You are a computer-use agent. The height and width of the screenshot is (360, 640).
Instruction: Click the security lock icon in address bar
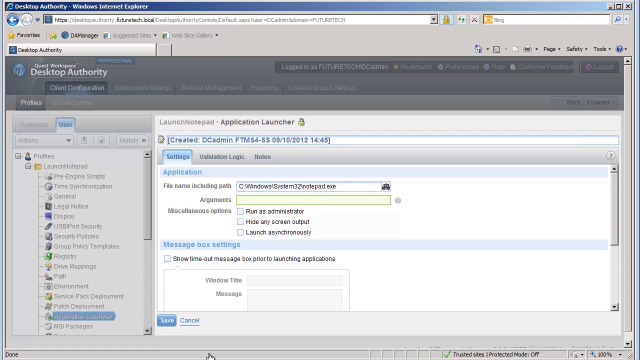pyautogui.click(x=446, y=20)
